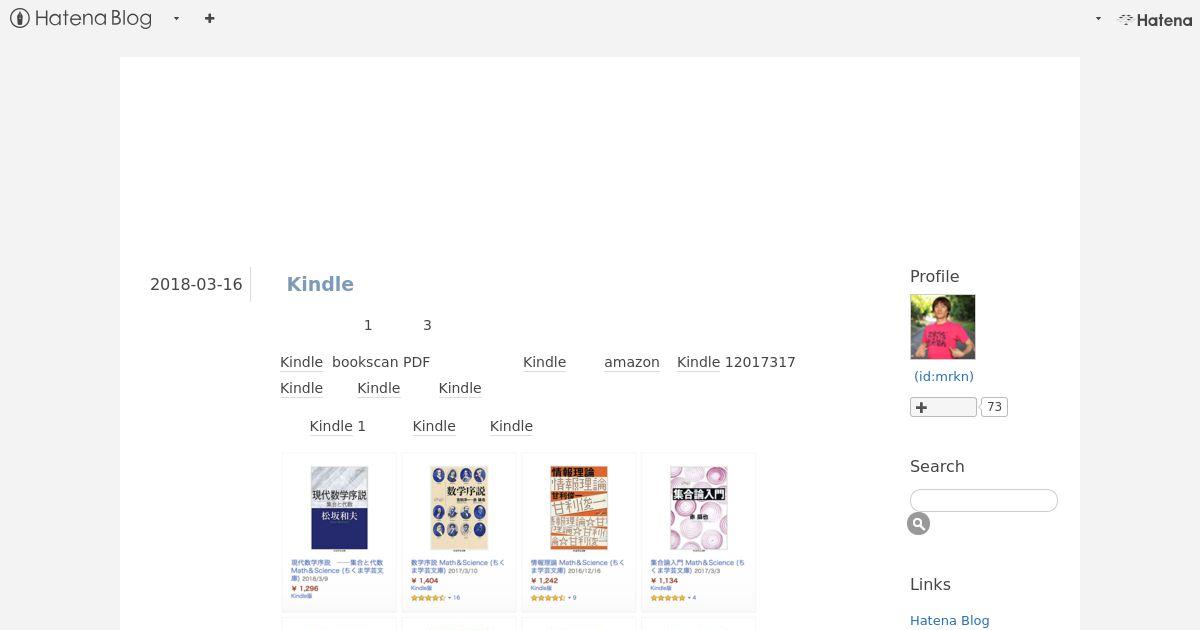Open the dropdown beside Hatena Blog
The width and height of the screenshot is (1200, 630).
pyautogui.click(x=176, y=18)
